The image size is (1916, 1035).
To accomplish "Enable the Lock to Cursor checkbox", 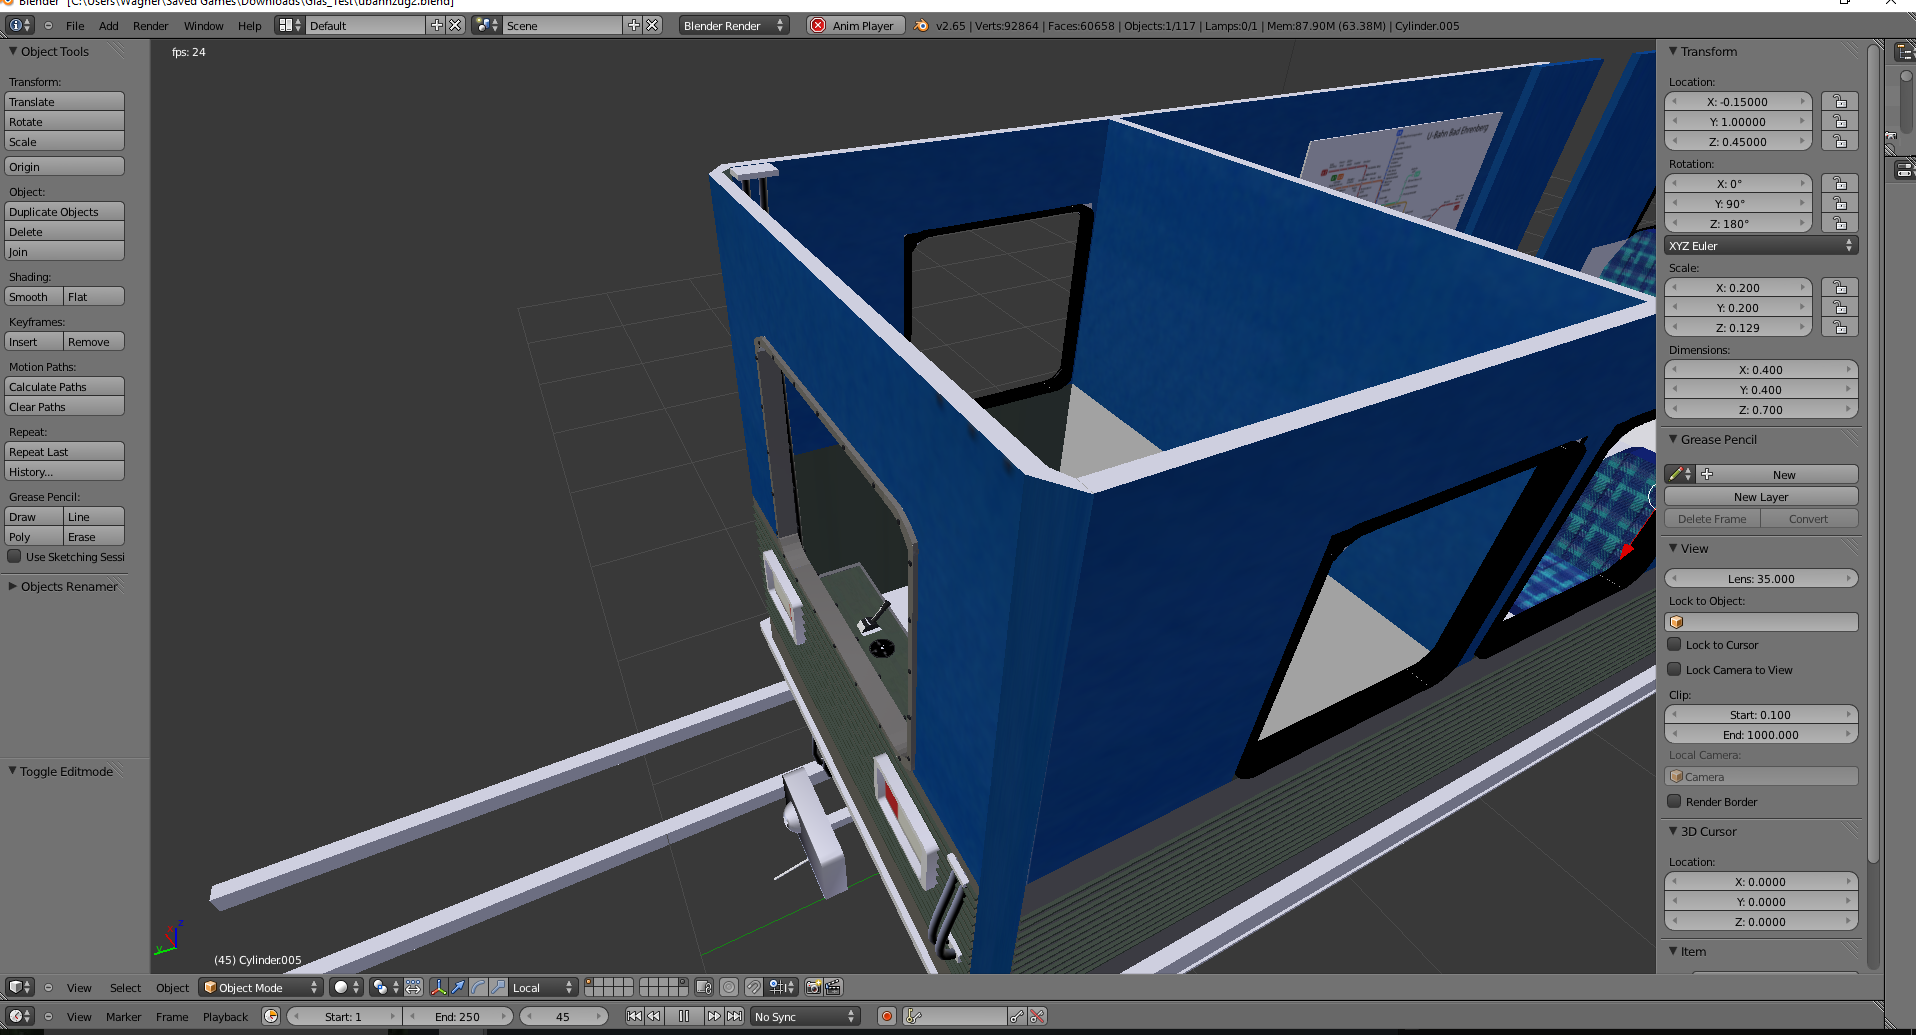I will coord(1674,645).
